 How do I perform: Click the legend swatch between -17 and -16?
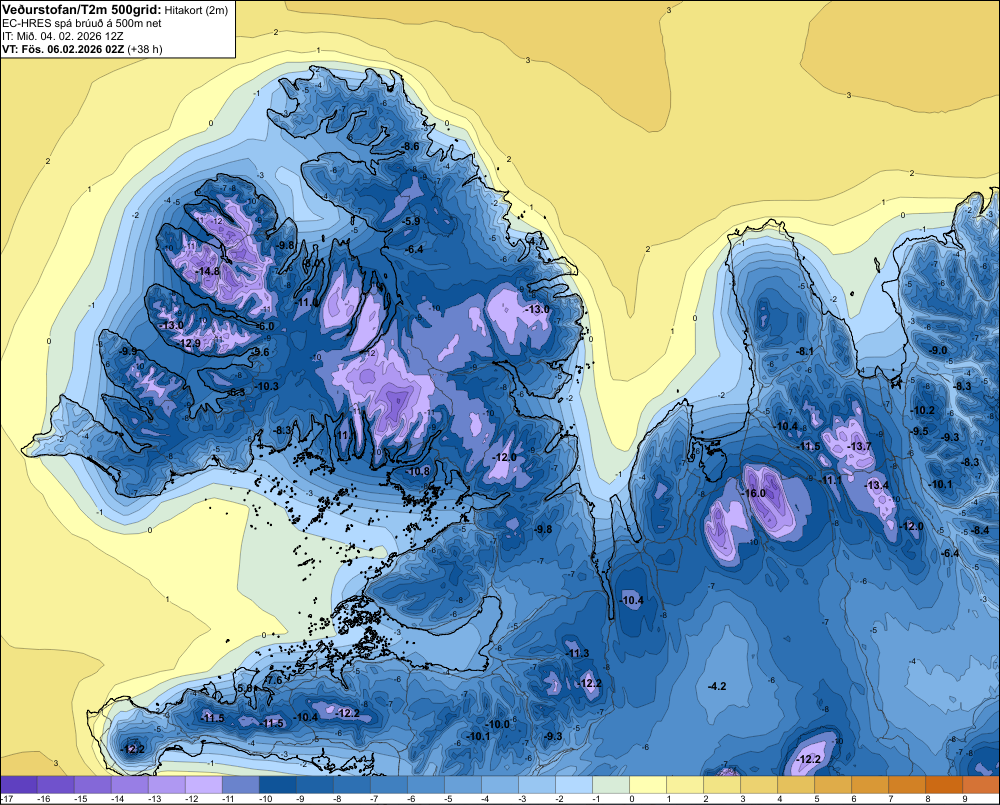coord(19,784)
